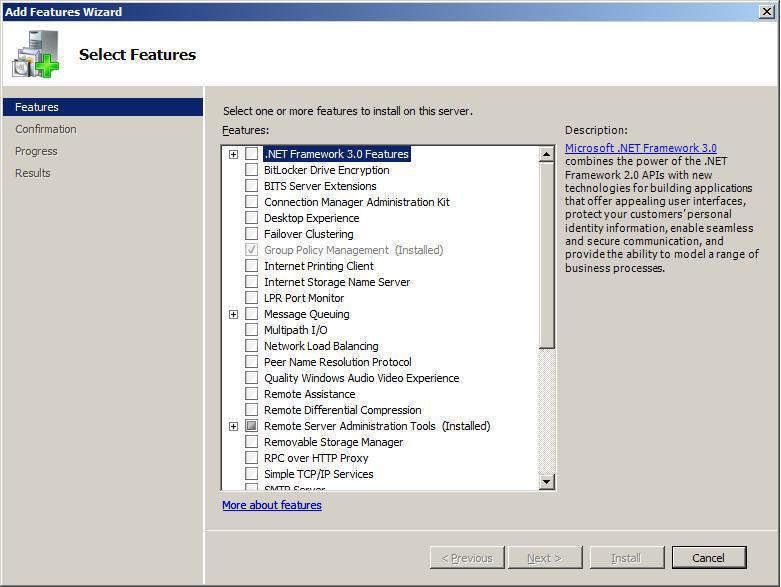The height and width of the screenshot is (587, 781).
Task: Check the Removable Storage Manager checkbox
Action: pos(252,442)
